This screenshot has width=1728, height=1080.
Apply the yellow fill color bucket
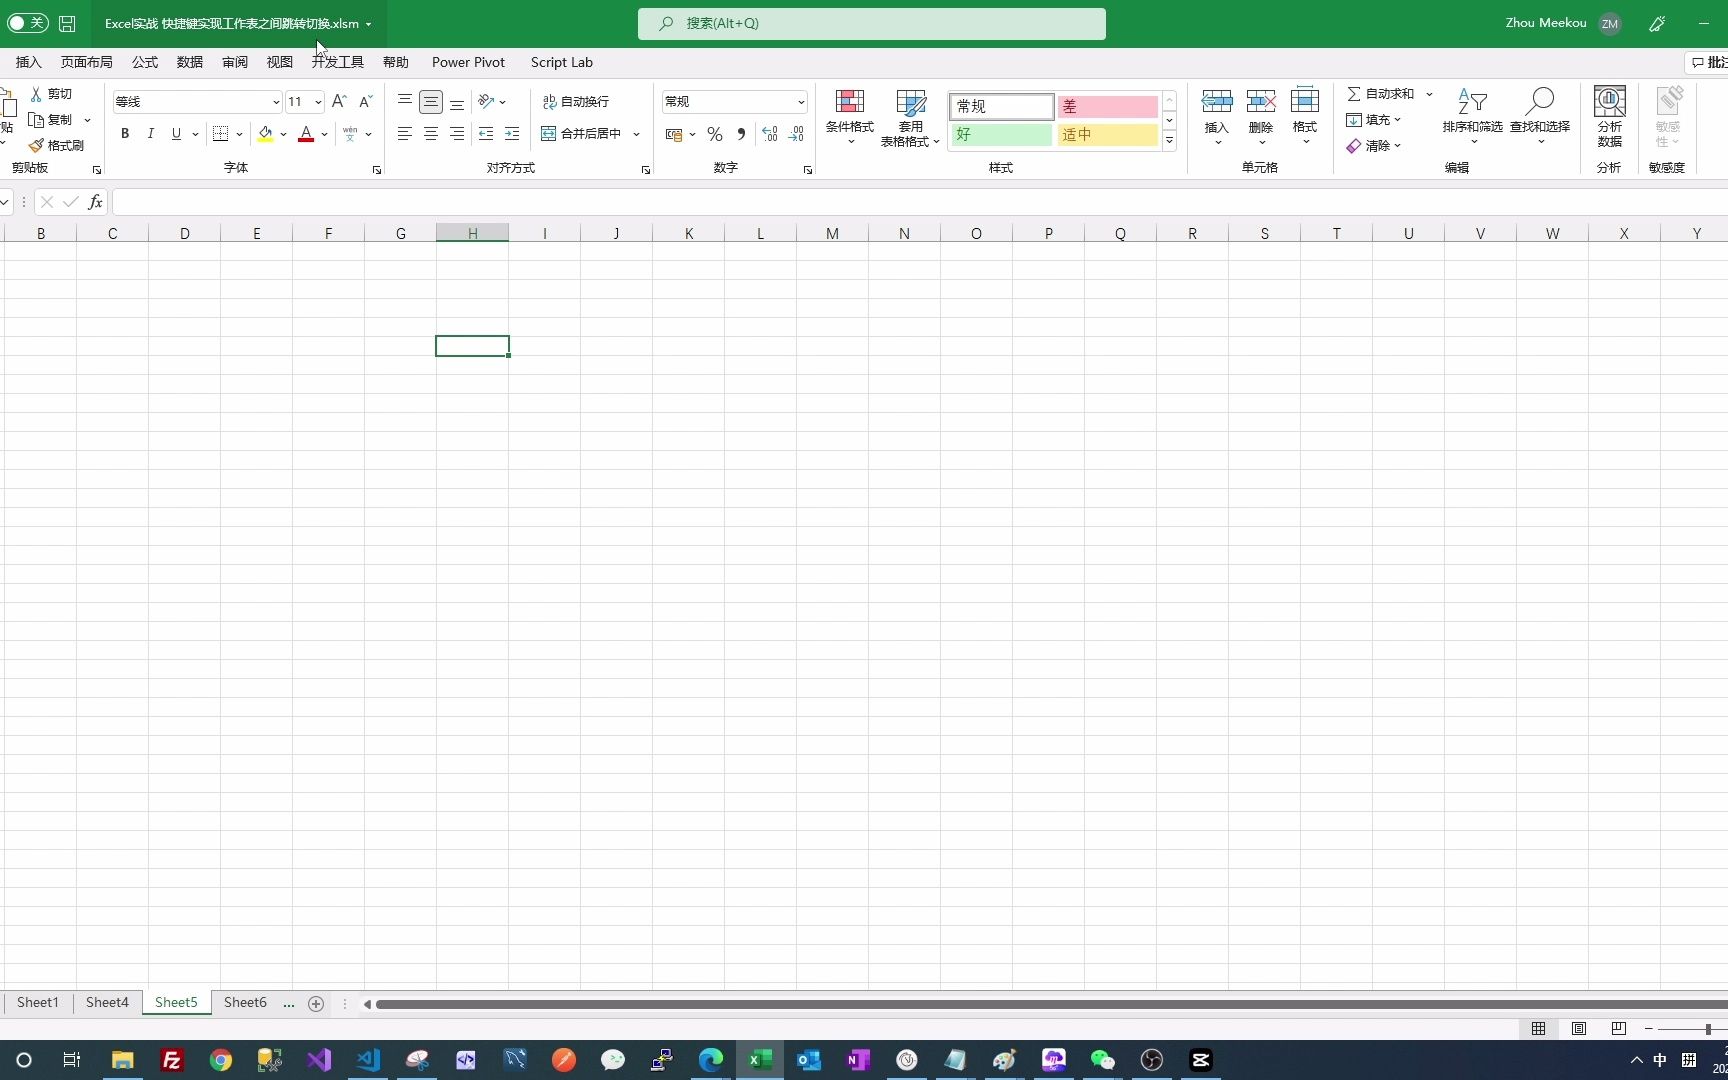(x=265, y=134)
